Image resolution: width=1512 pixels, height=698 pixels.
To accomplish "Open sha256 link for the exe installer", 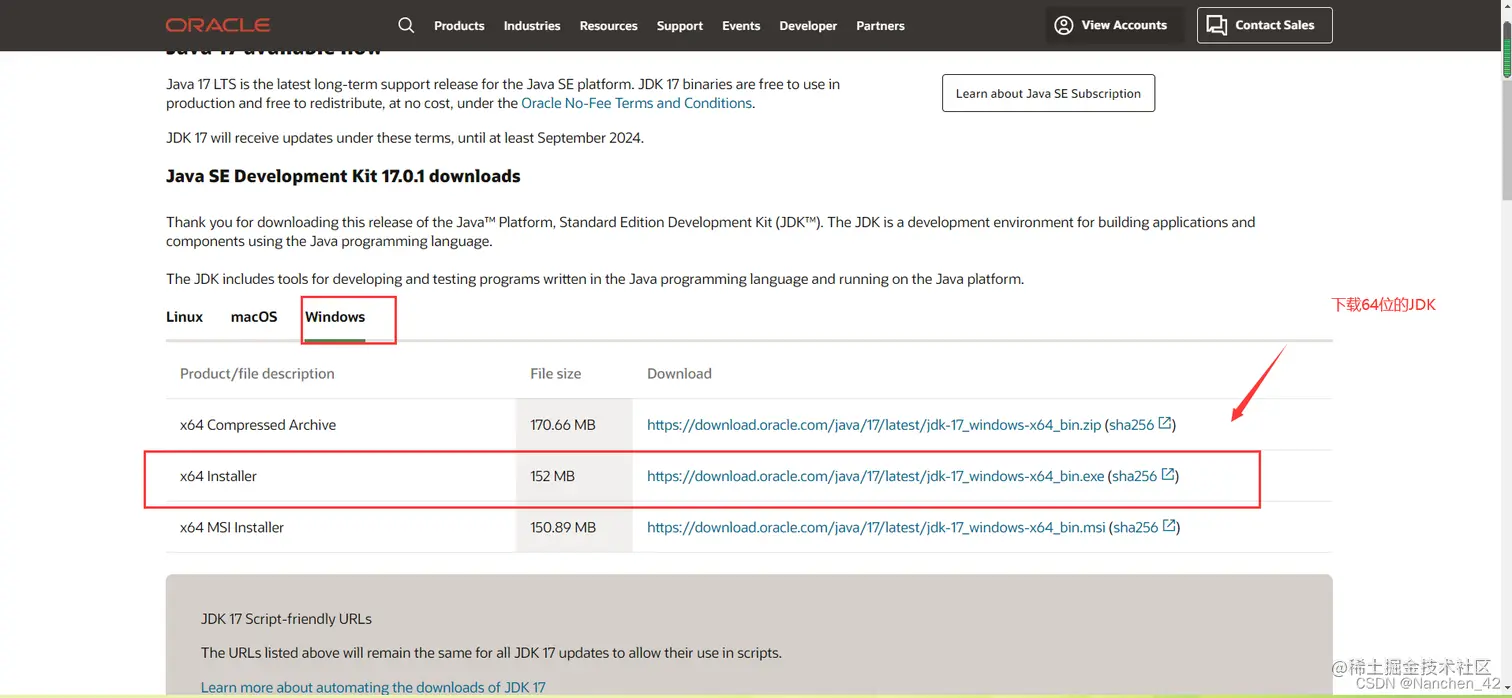I will (1134, 476).
